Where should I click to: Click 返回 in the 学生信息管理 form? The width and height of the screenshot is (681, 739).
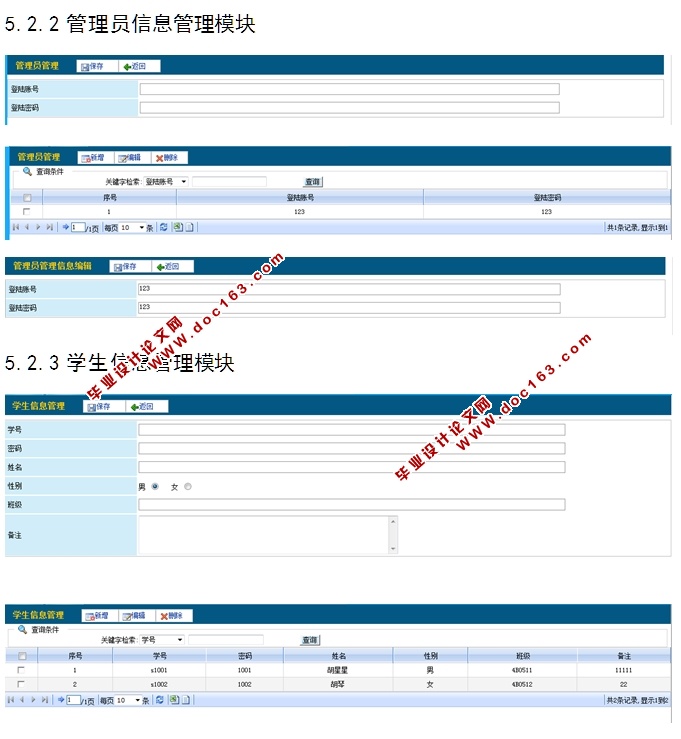[147, 407]
